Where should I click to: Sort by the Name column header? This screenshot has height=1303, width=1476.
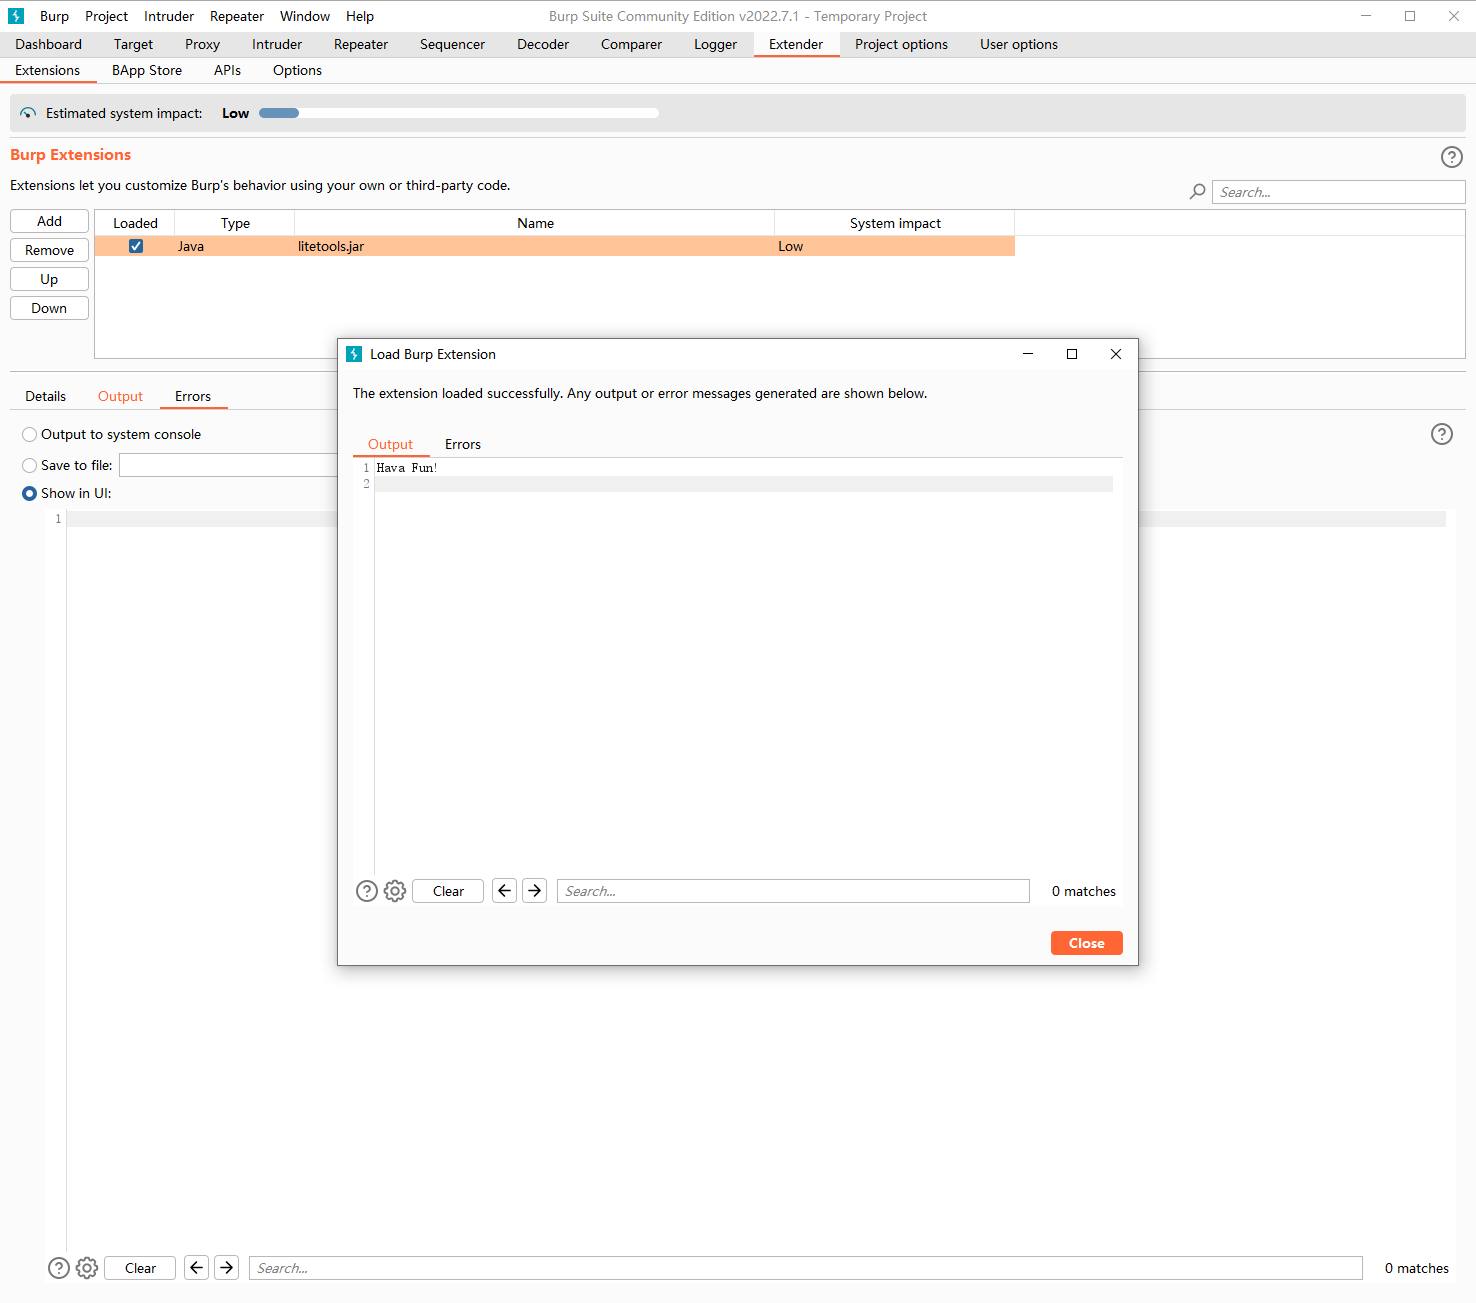[x=535, y=223]
